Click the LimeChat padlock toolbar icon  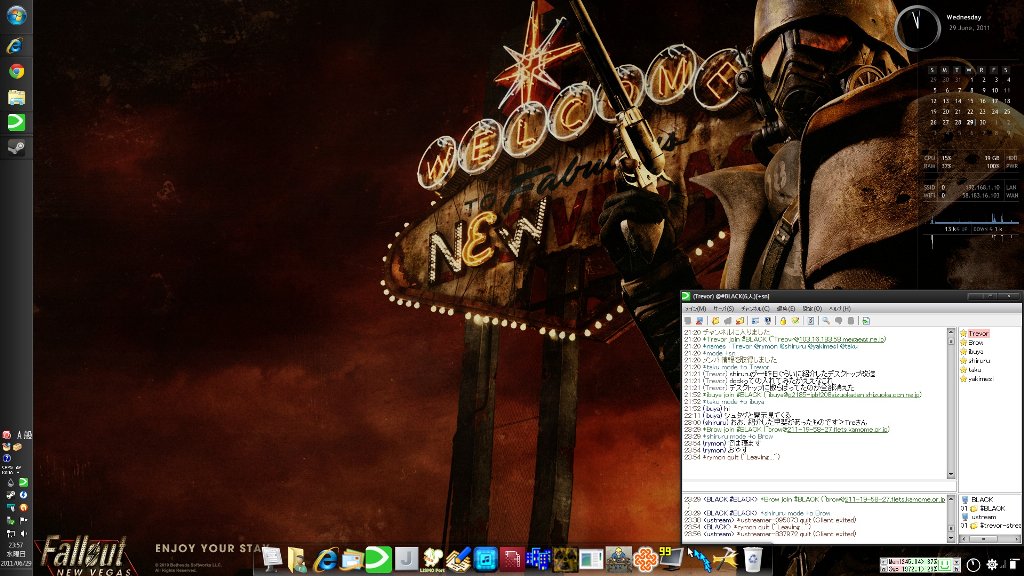783,321
